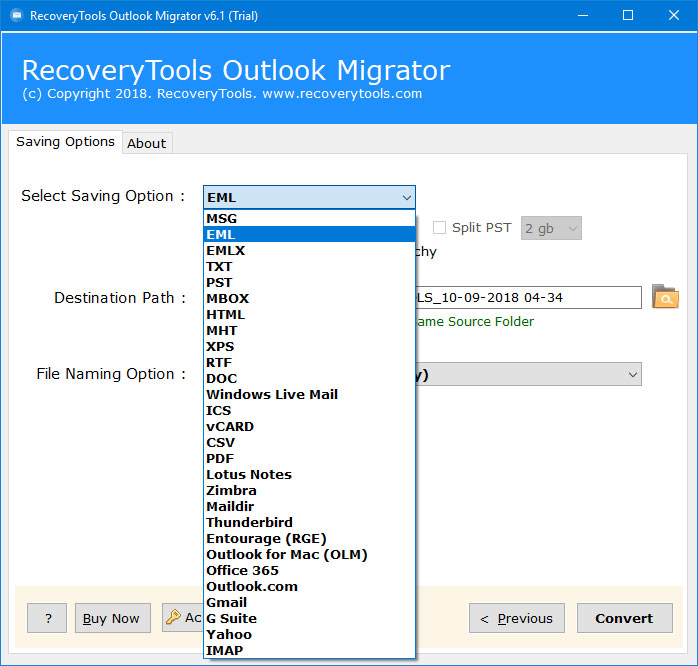698x666 pixels.
Task: Open help with the ? button
Action: point(46,618)
